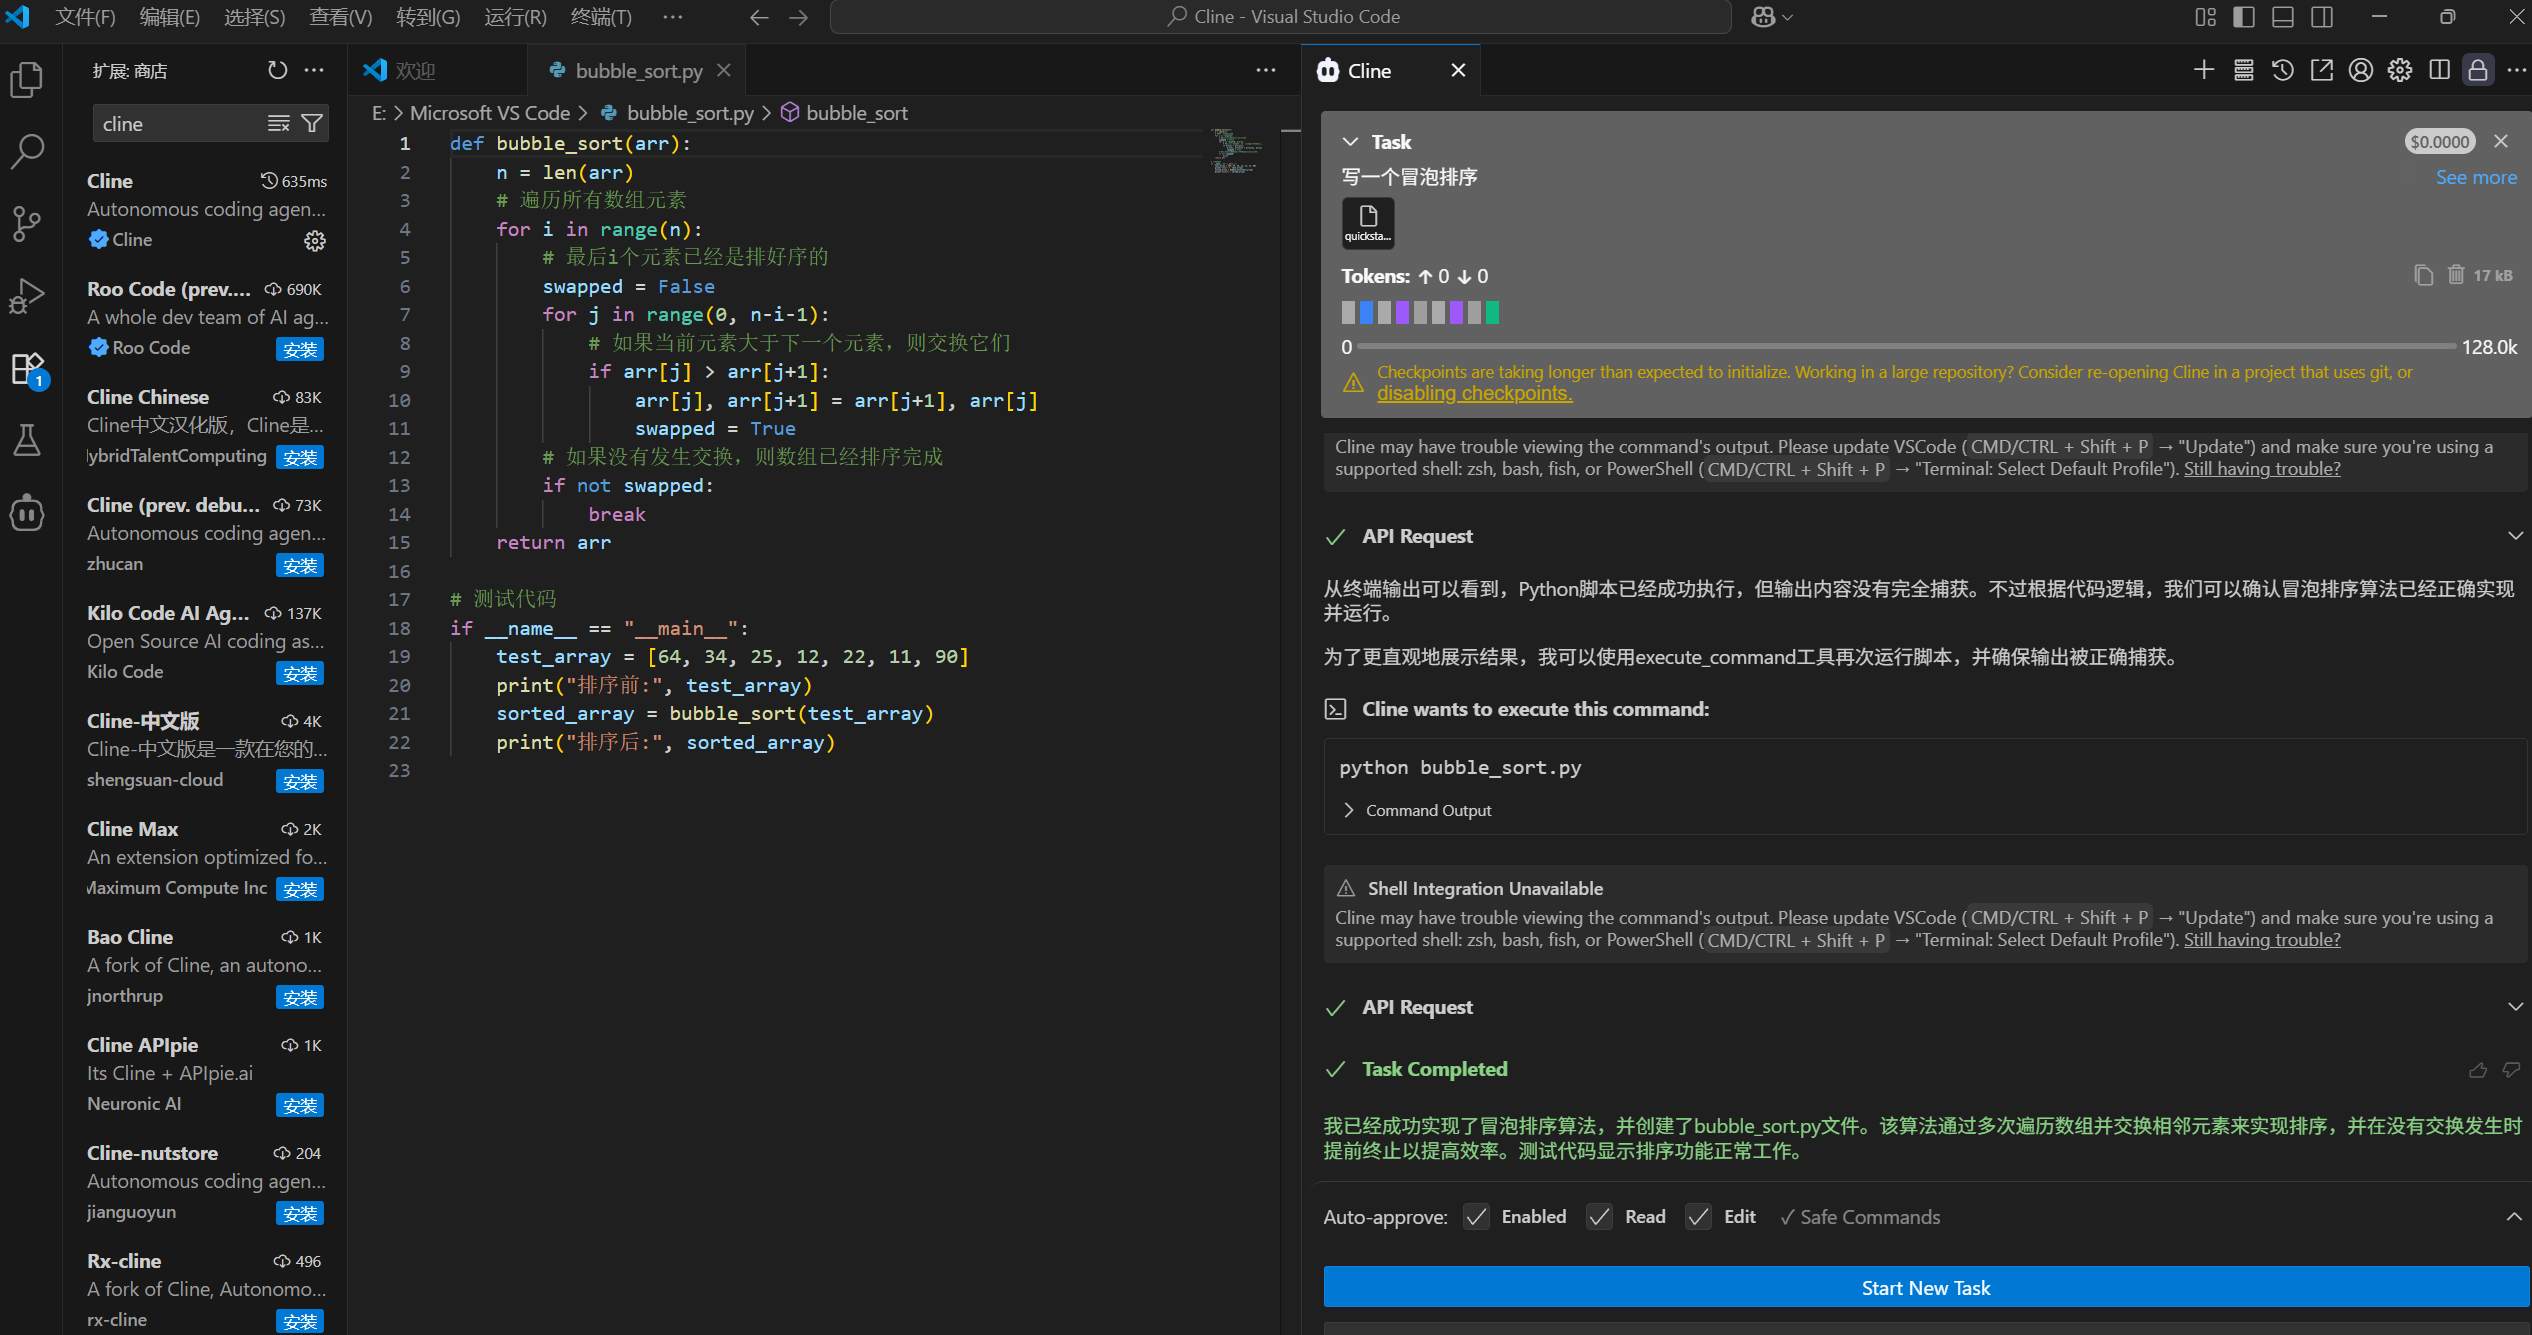Open the Testing flask icon in sidebar
This screenshot has height=1335, width=2532.
(x=26, y=440)
